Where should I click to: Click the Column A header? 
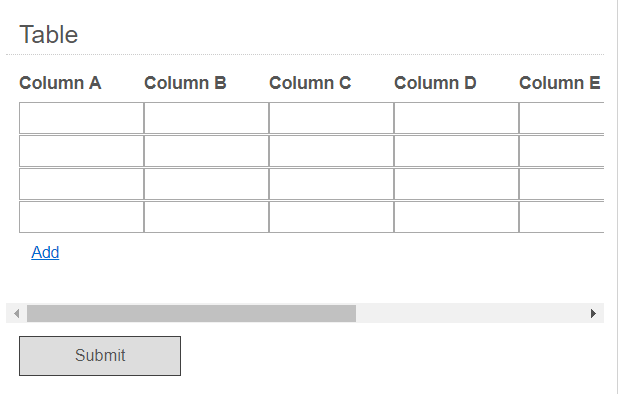pos(60,83)
